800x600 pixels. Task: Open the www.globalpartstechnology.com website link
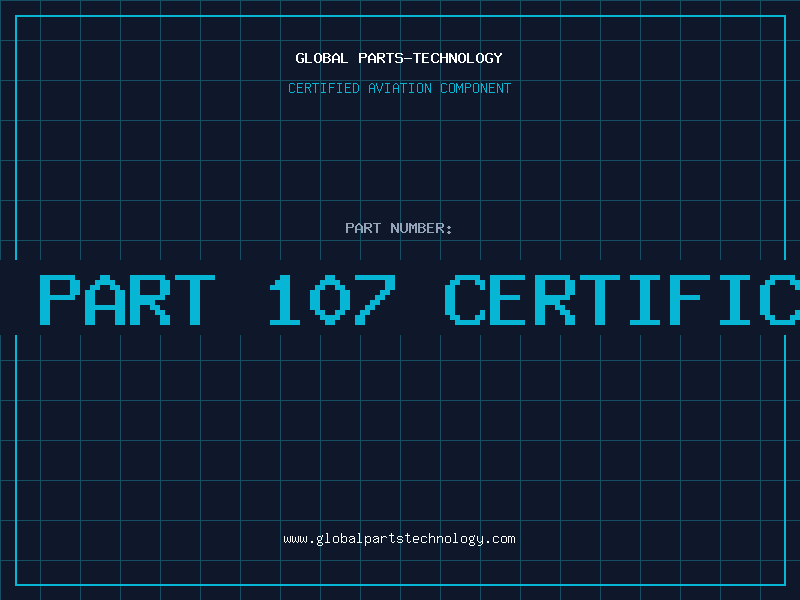(399, 539)
